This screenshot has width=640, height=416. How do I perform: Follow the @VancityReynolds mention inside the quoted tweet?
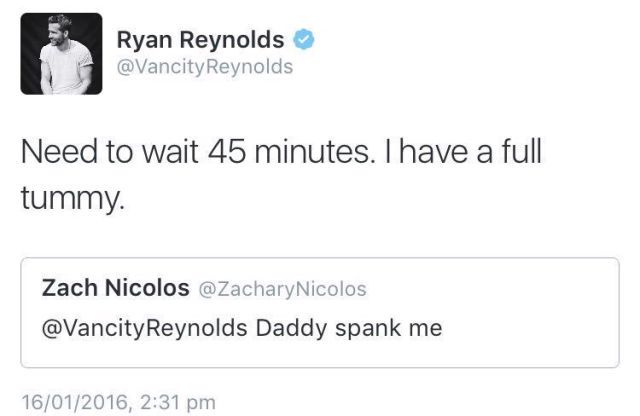coord(144,328)
